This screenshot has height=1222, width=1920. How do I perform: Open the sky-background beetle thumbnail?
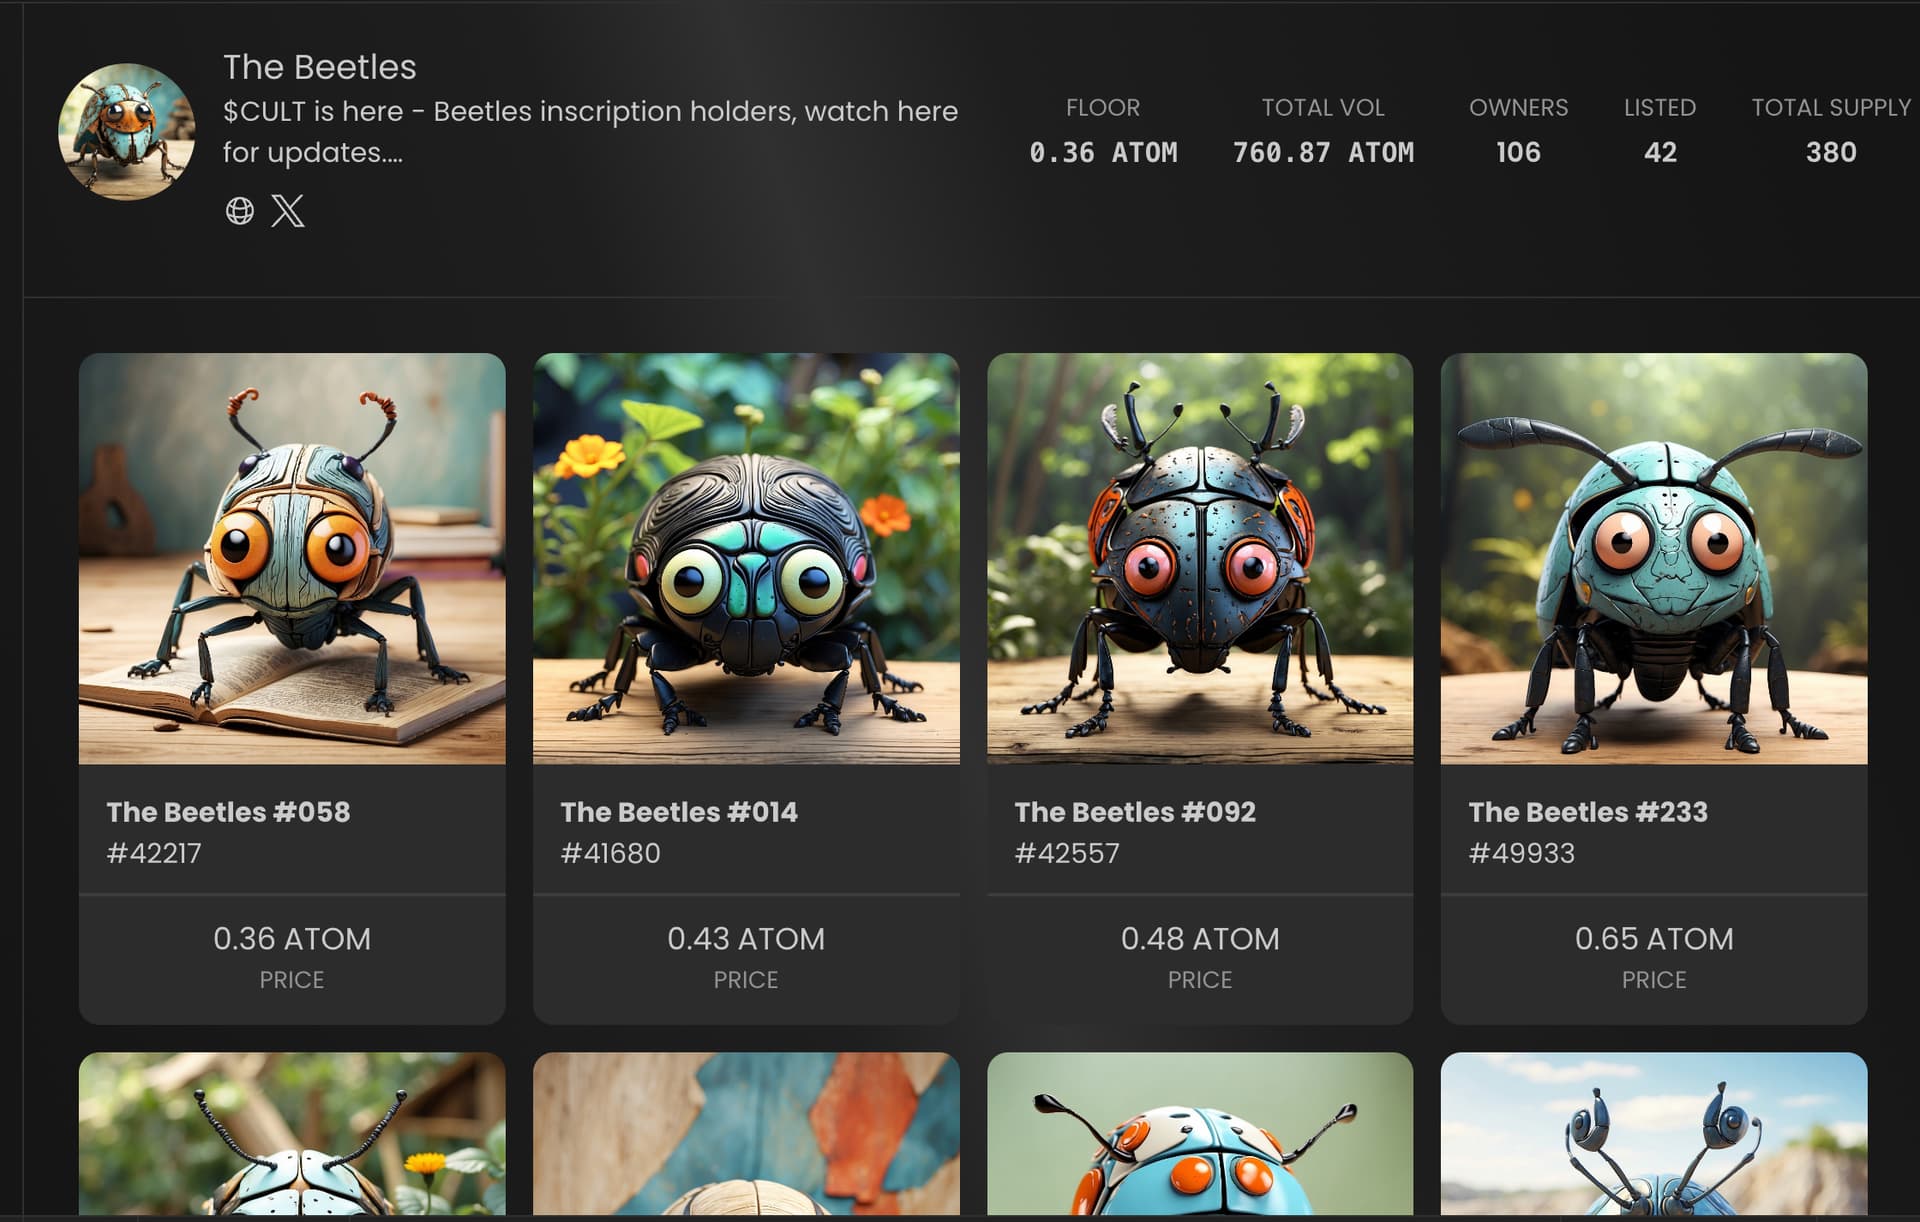pyautogui.click(x=1654, y=1134)
